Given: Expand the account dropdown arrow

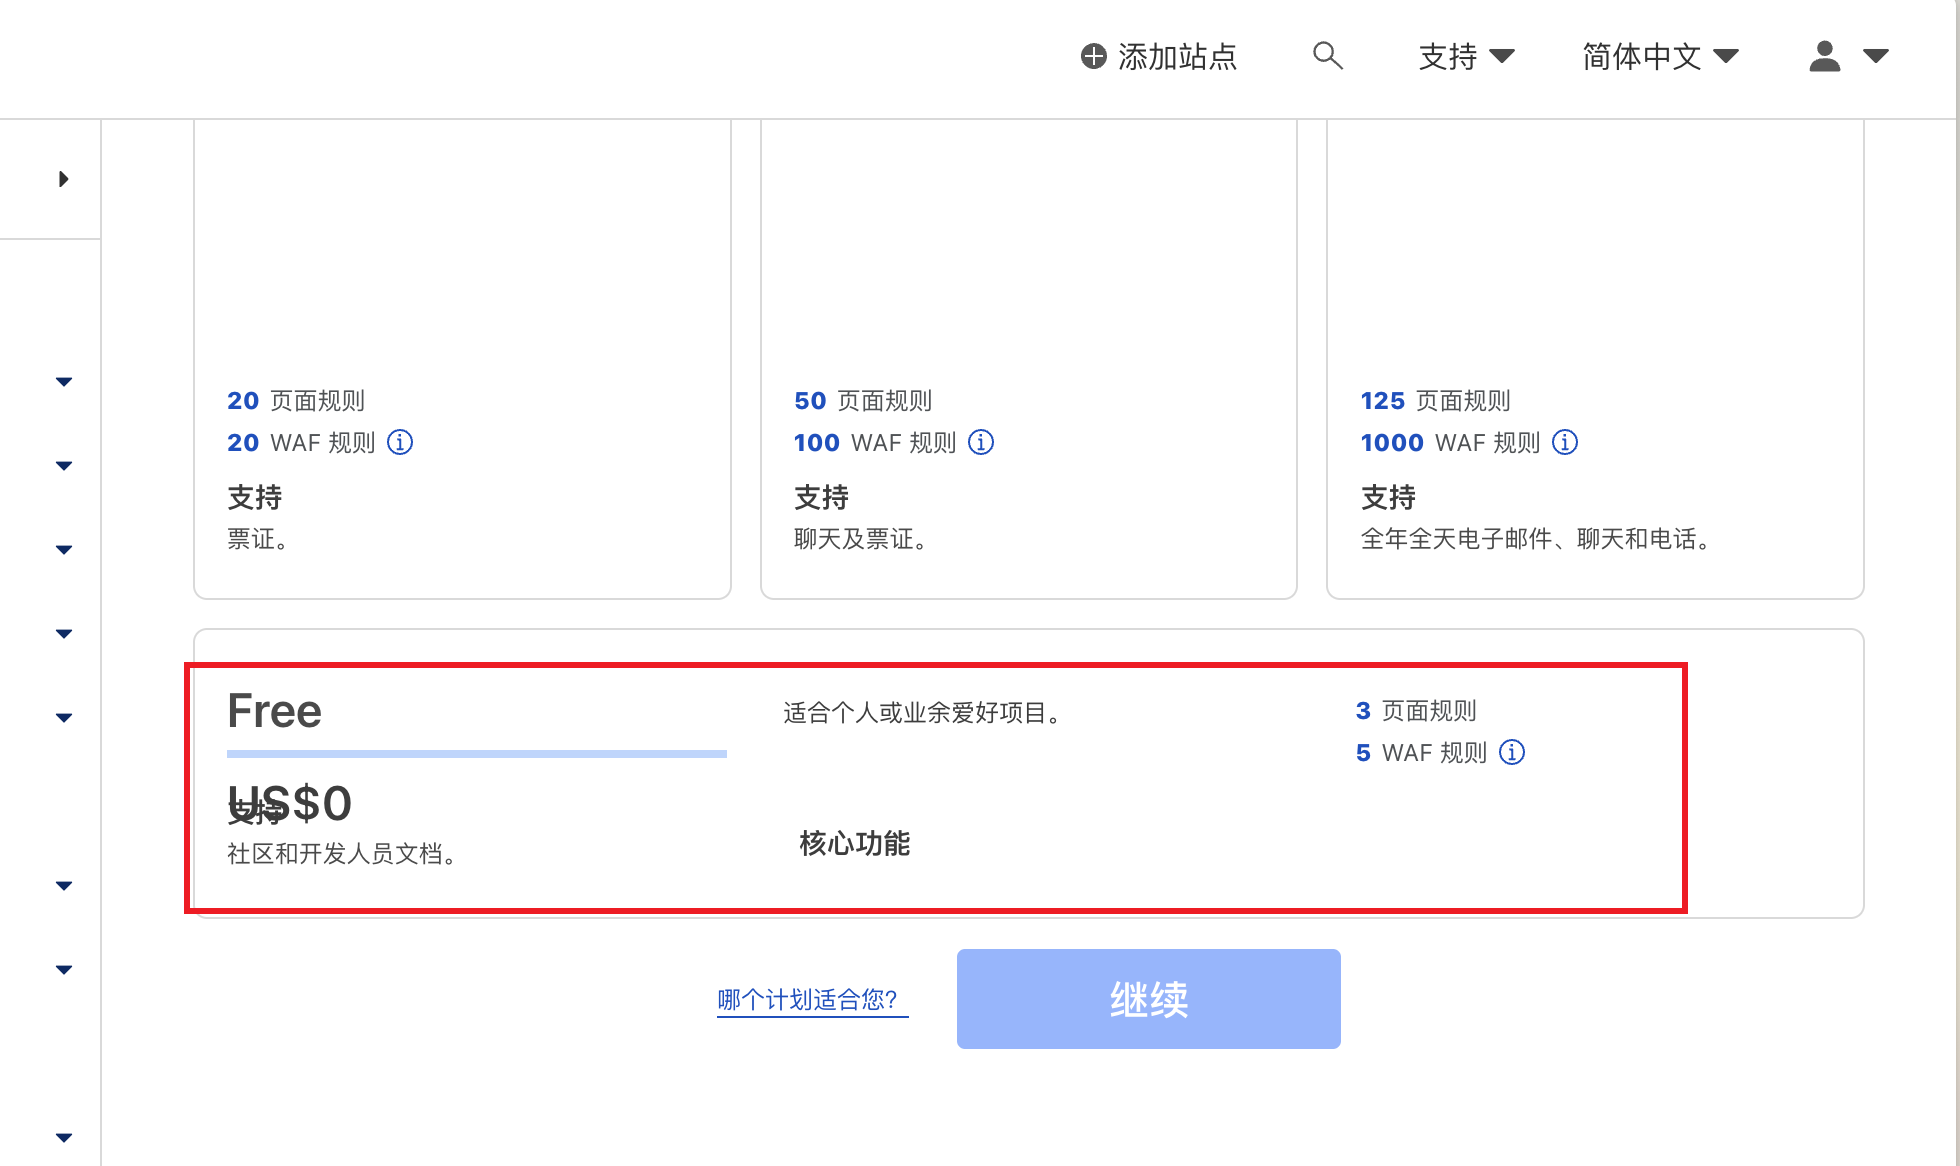Looking at the screenshot, I should (x=1876, y=57).
